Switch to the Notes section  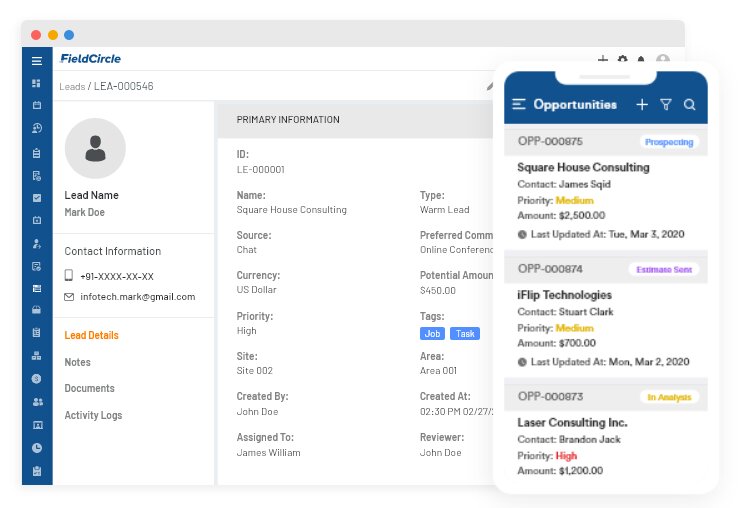click(x=77, y=362)
